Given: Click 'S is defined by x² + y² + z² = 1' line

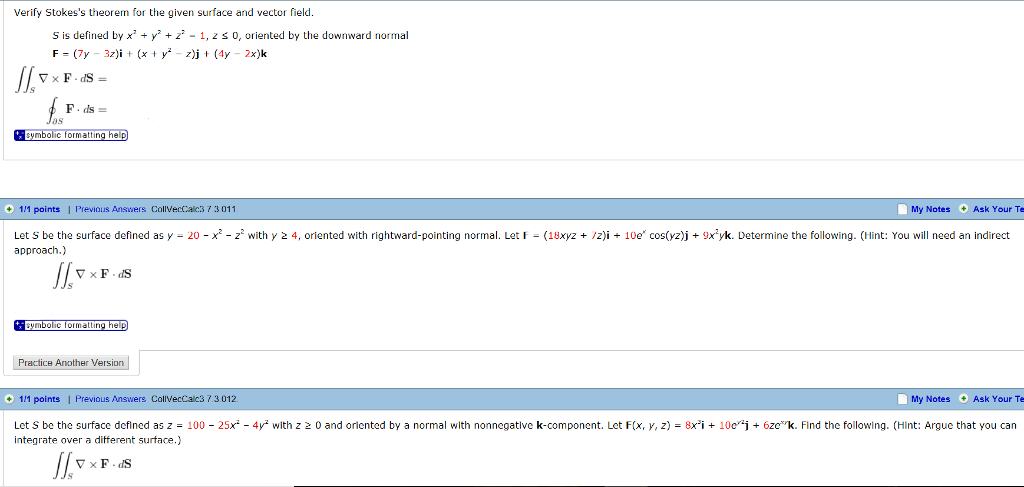Looking at the screenshot, I should click(230, 35).
